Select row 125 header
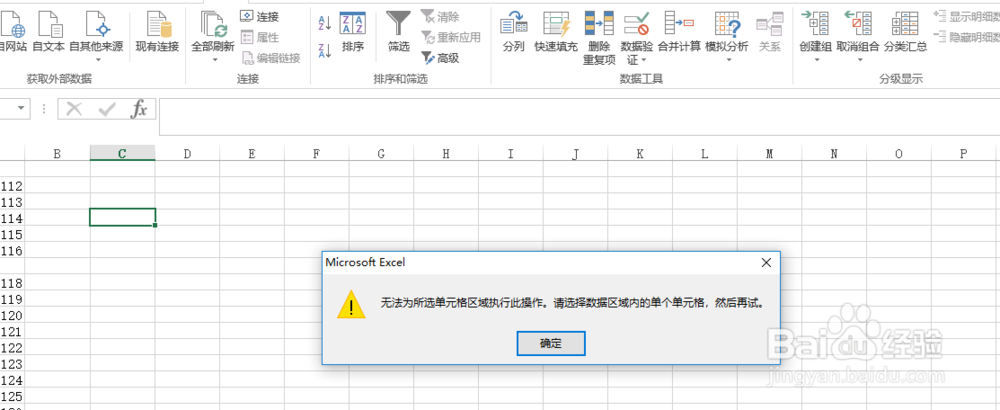Viewport: 1000px width, 410px height. point(12,397)
